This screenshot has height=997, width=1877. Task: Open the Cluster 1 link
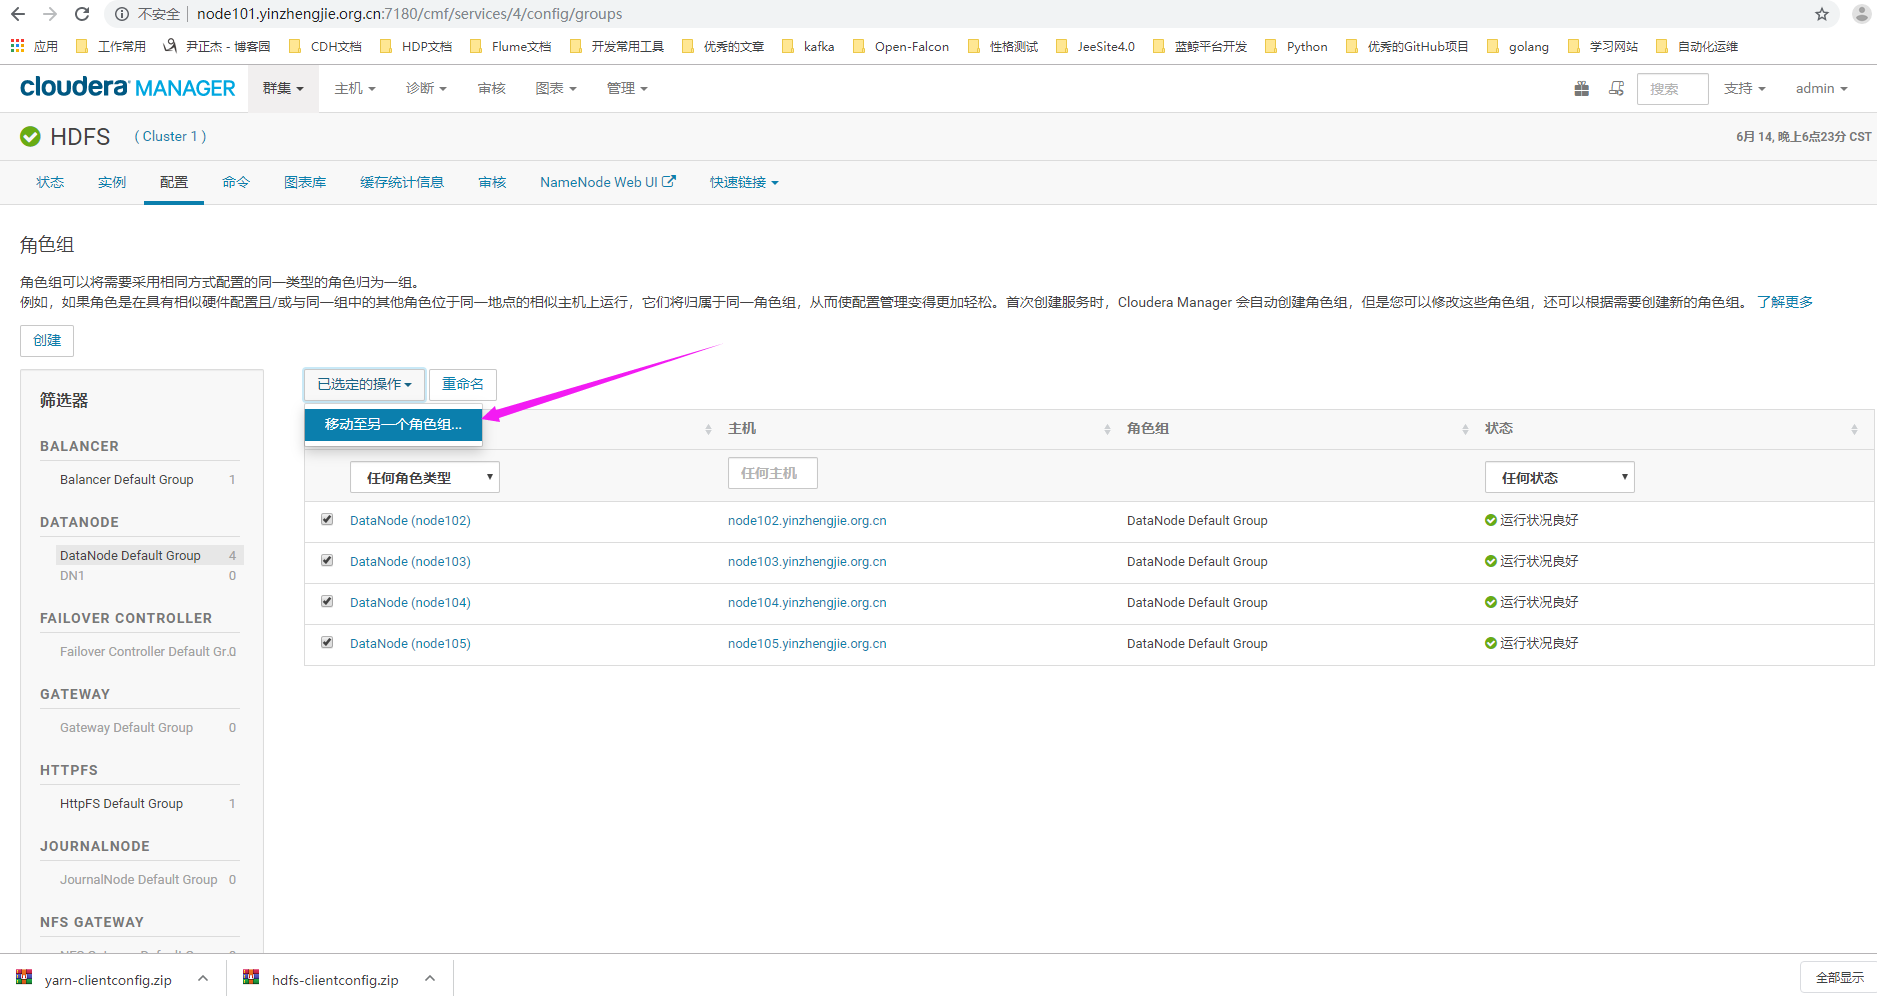coord(170,136)
